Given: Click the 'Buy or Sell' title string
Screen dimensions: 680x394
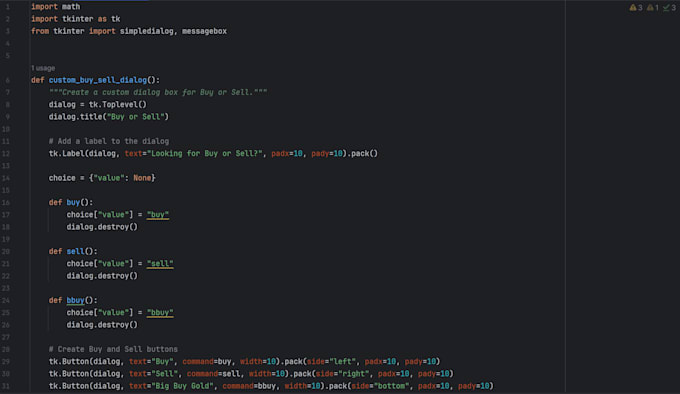Looking at the screenshot, I should (x=135, y=117).
